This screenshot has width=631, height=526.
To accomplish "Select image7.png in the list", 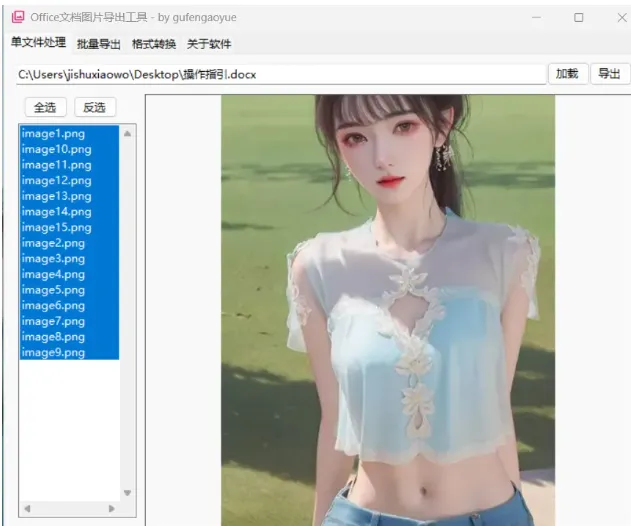I will pos(69,322).
